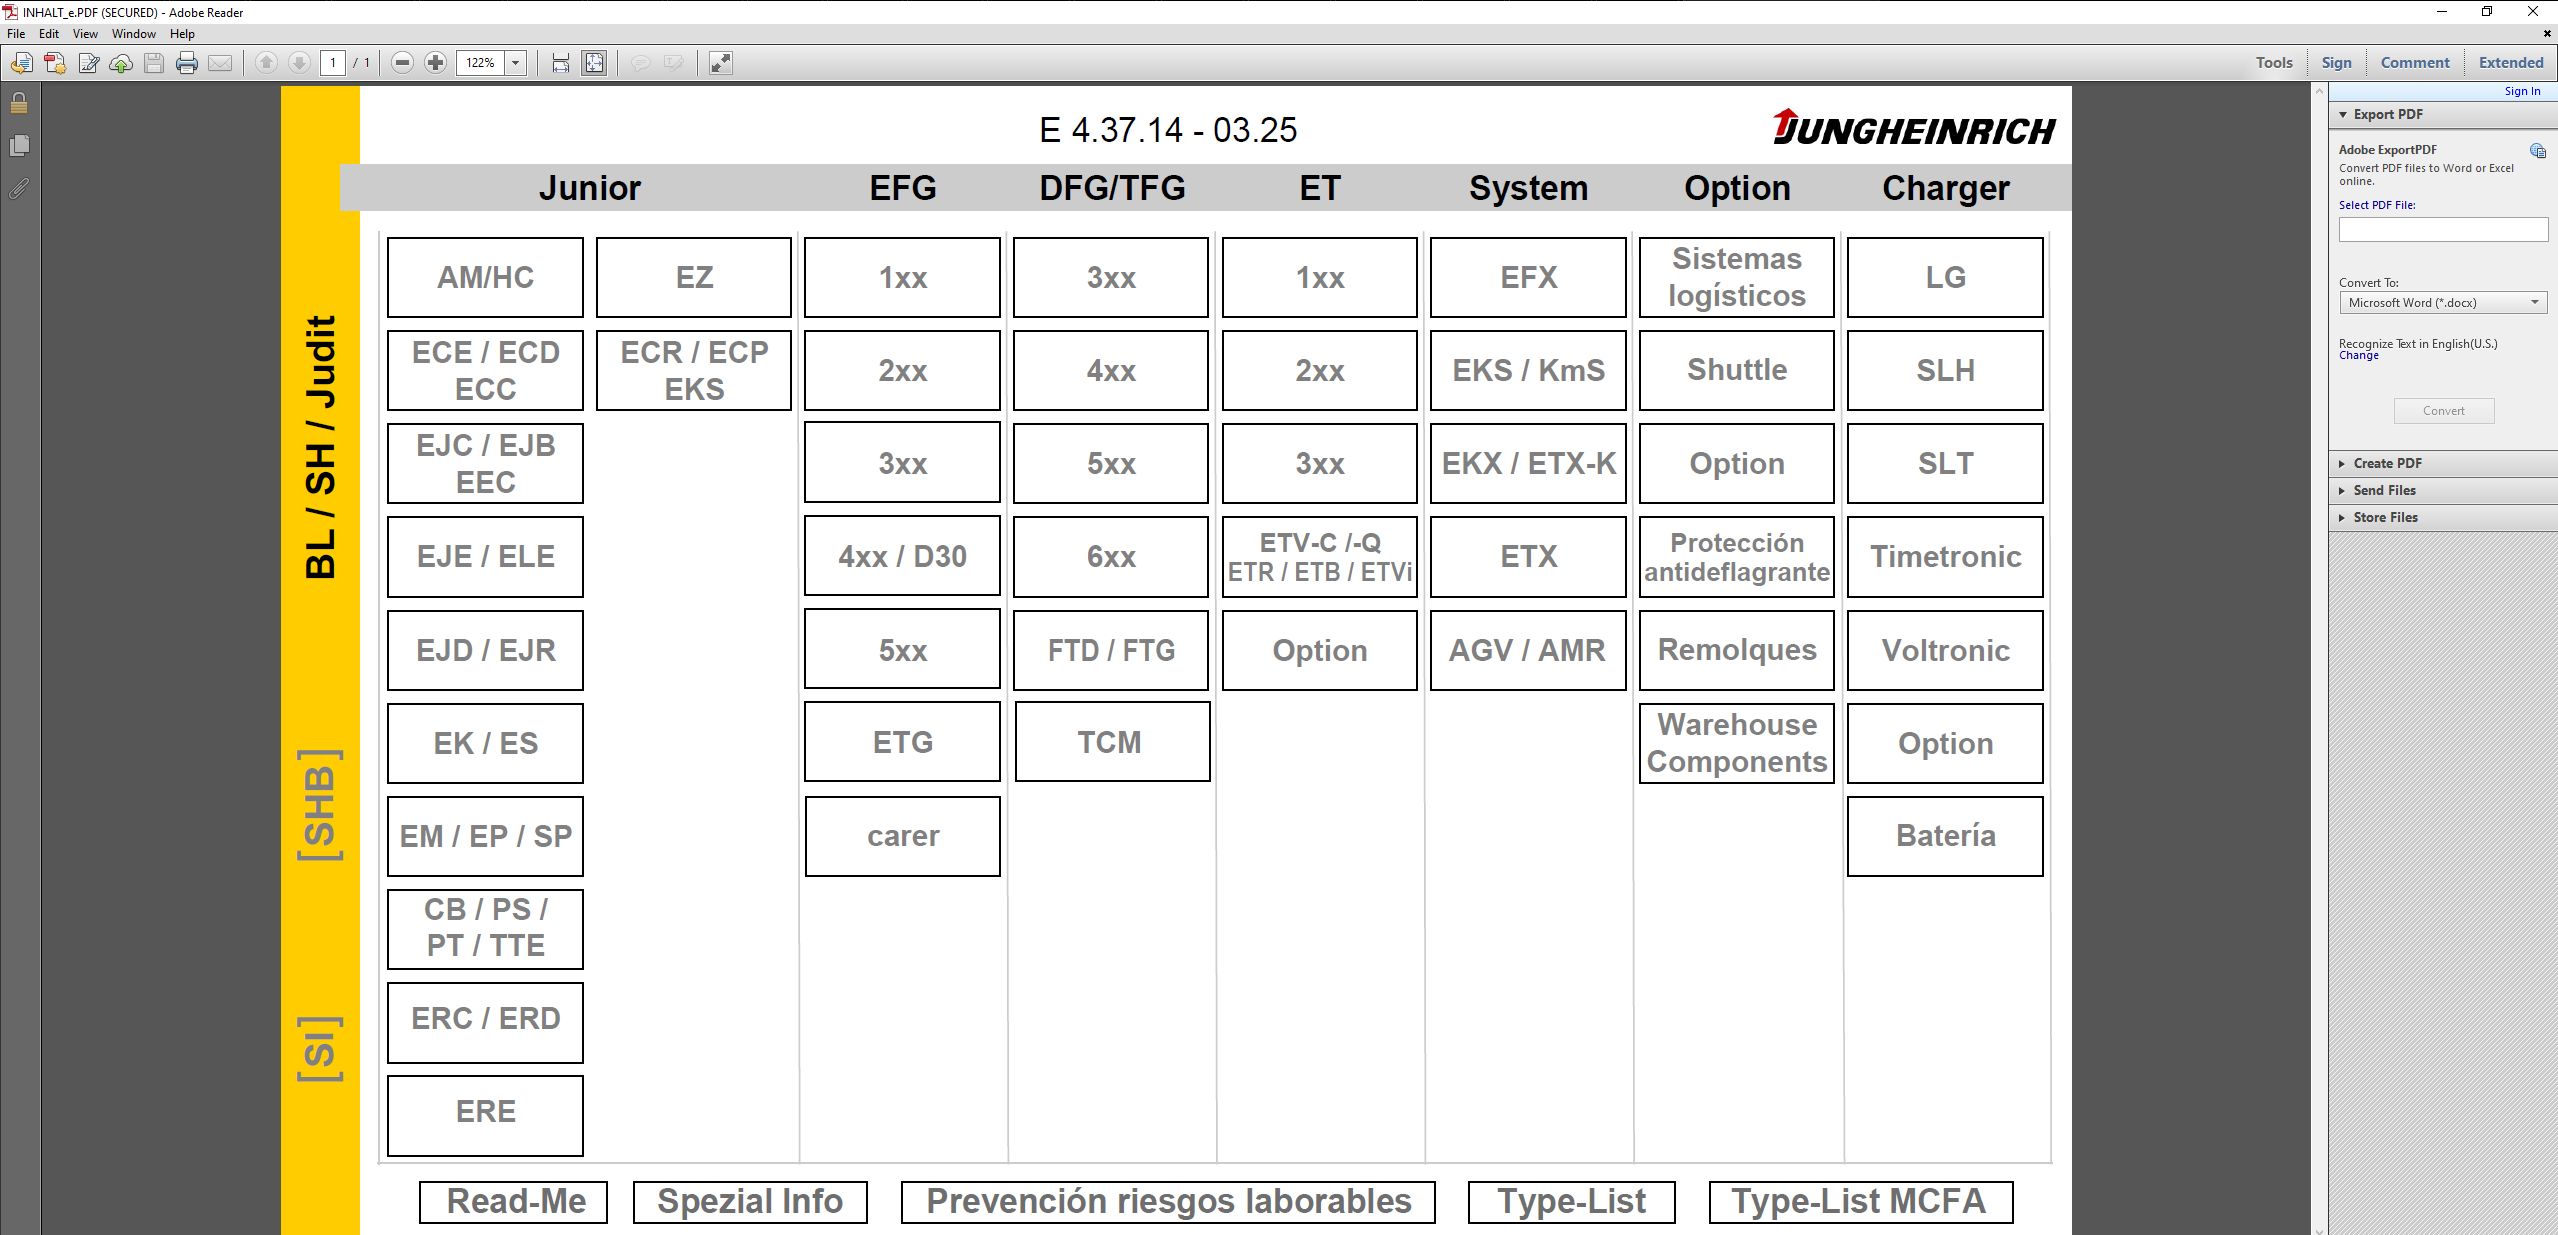Click the Save floppy disk icon

[x=154, y=63]
